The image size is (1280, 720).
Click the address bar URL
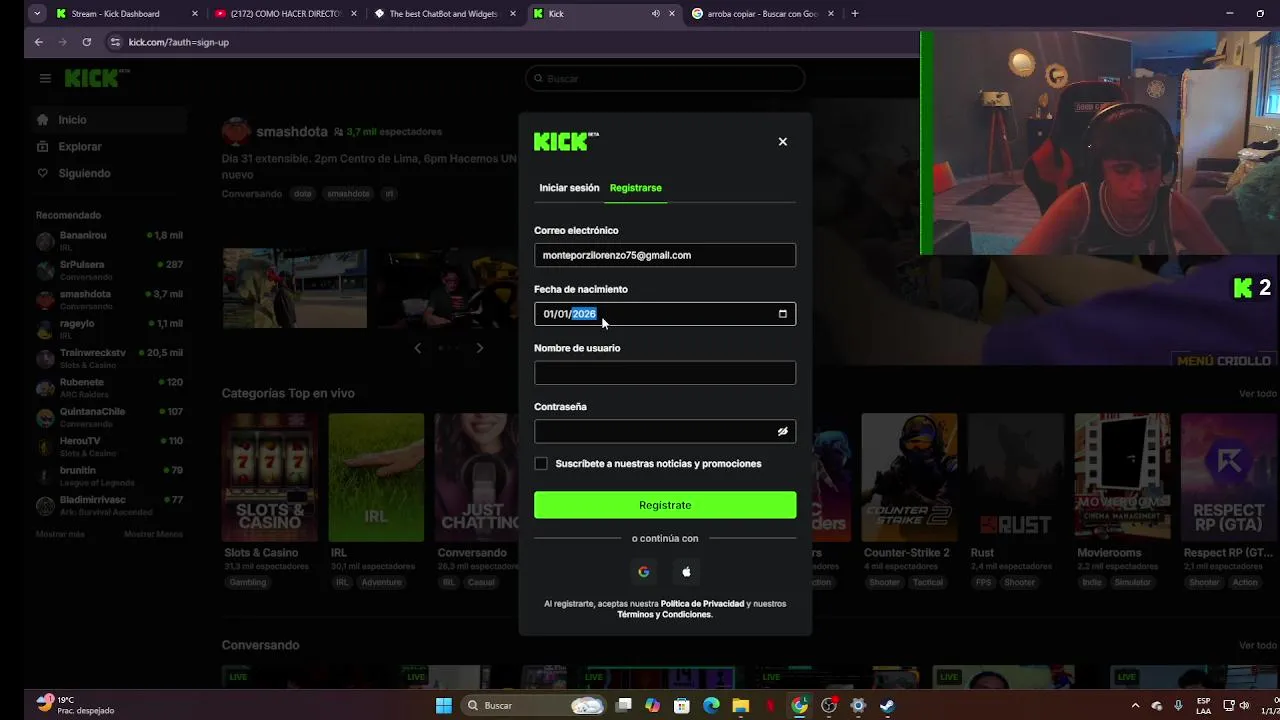click(x=179, y=42)
